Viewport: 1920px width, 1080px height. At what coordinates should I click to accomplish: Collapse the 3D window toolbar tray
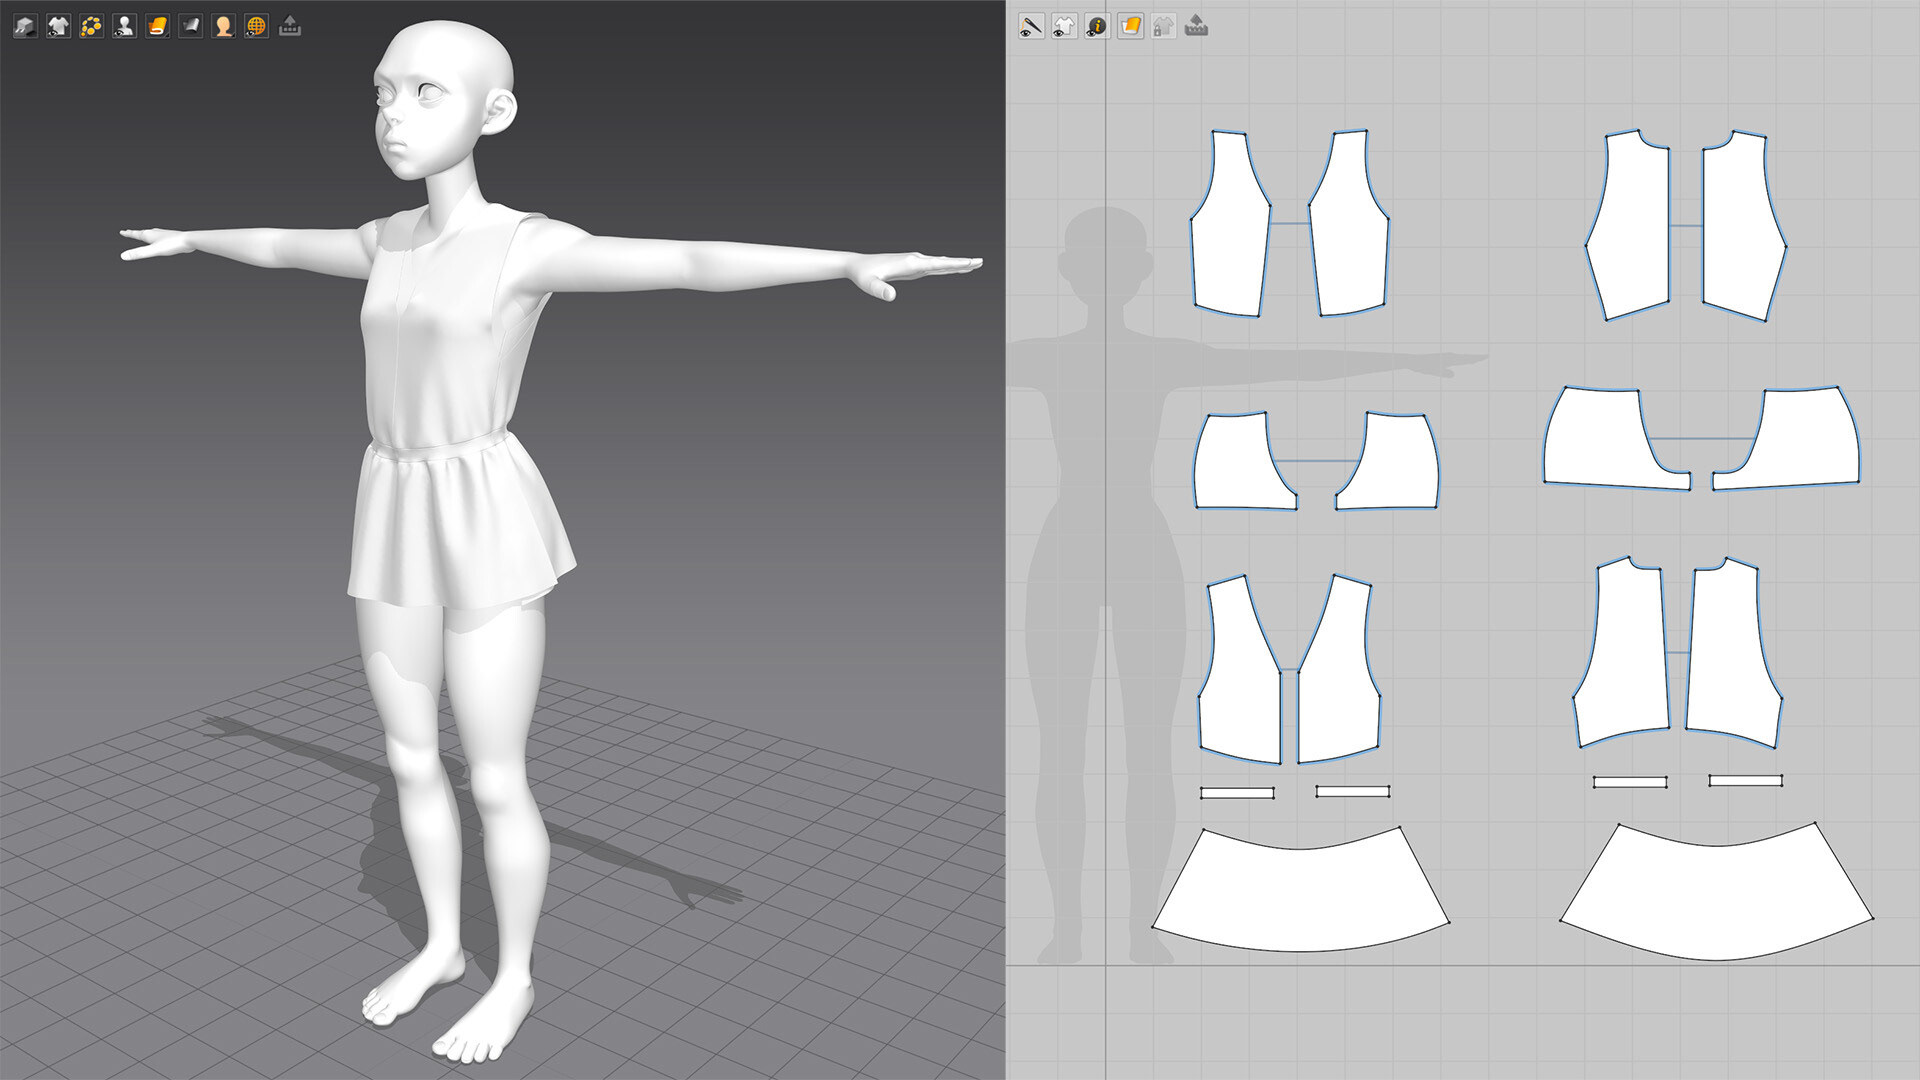(x=290, y=26)
